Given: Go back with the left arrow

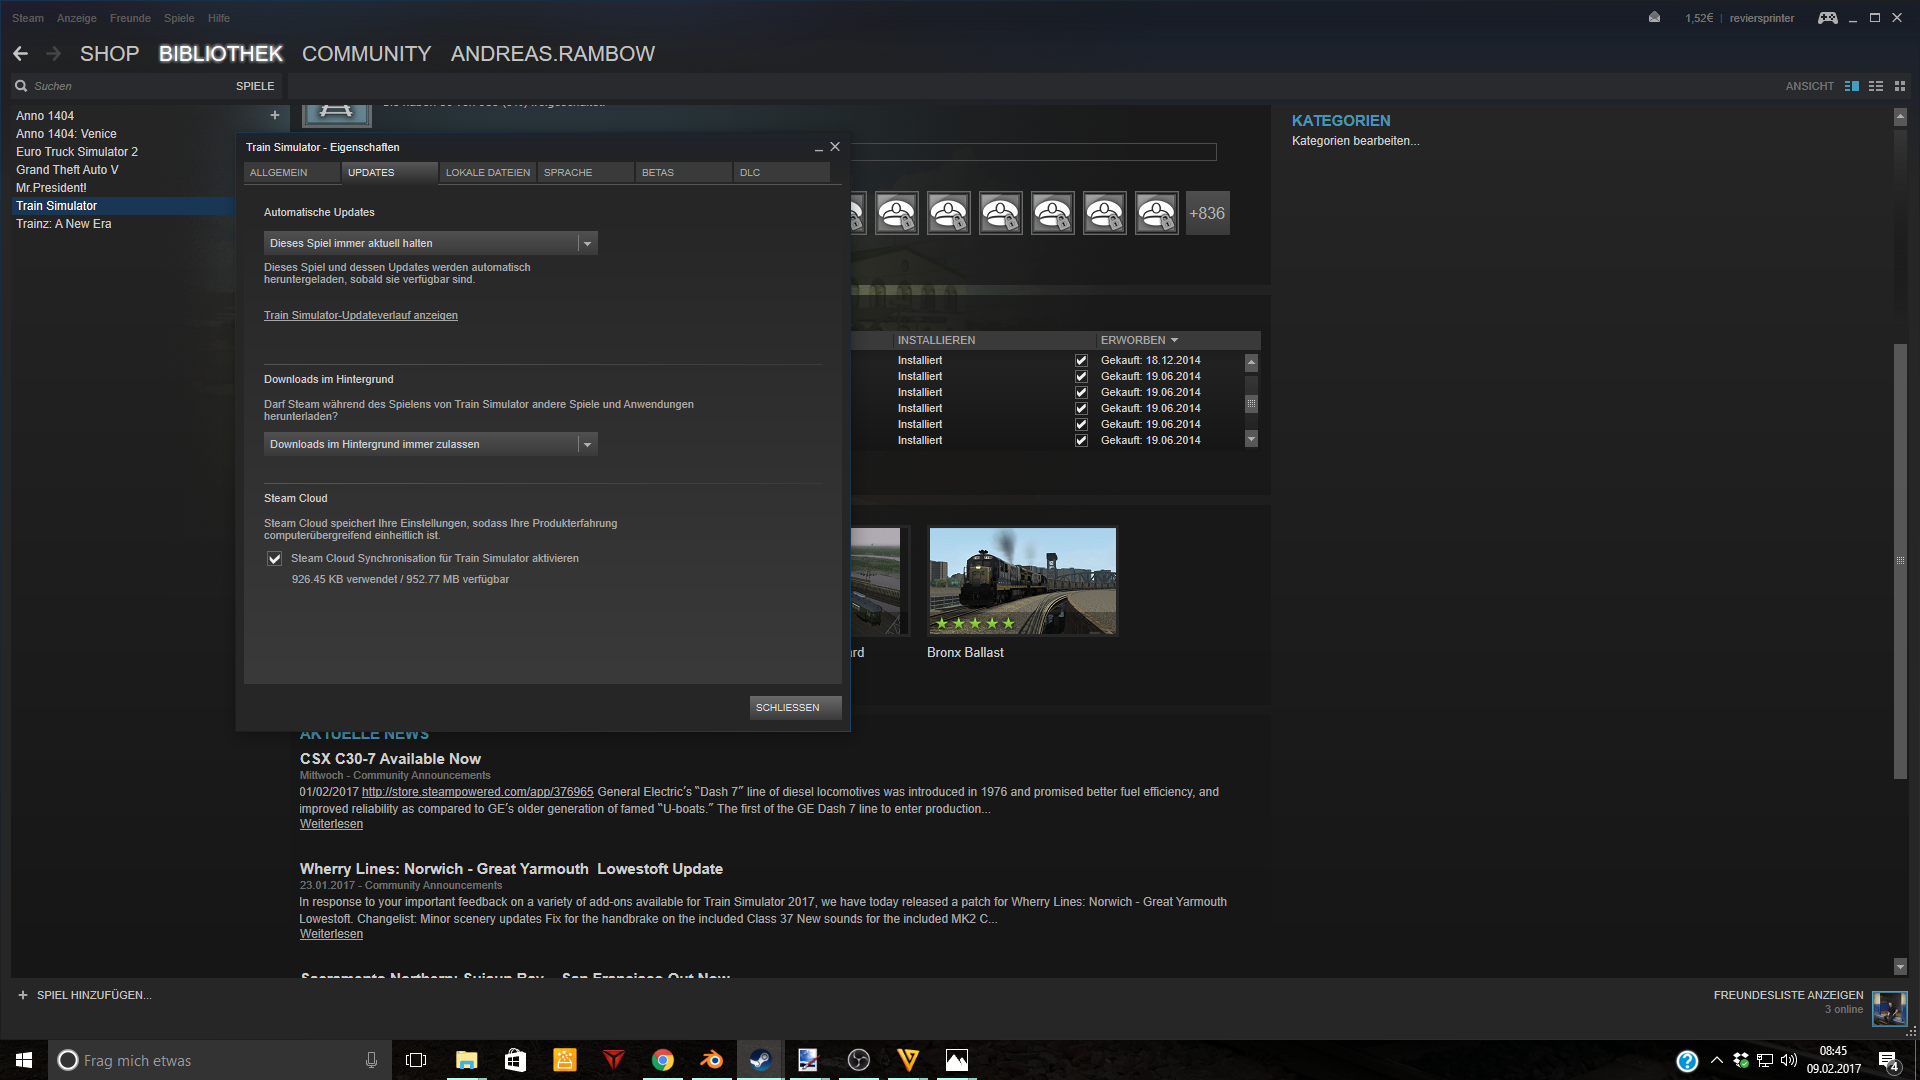Looking at the screenshot, I should (x=20, y=54).
